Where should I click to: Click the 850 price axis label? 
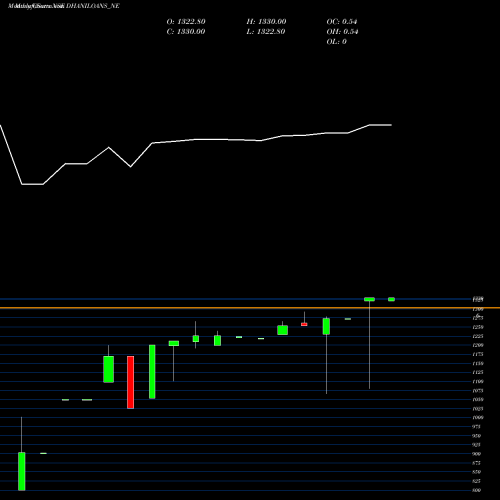[x=477, y=472]
